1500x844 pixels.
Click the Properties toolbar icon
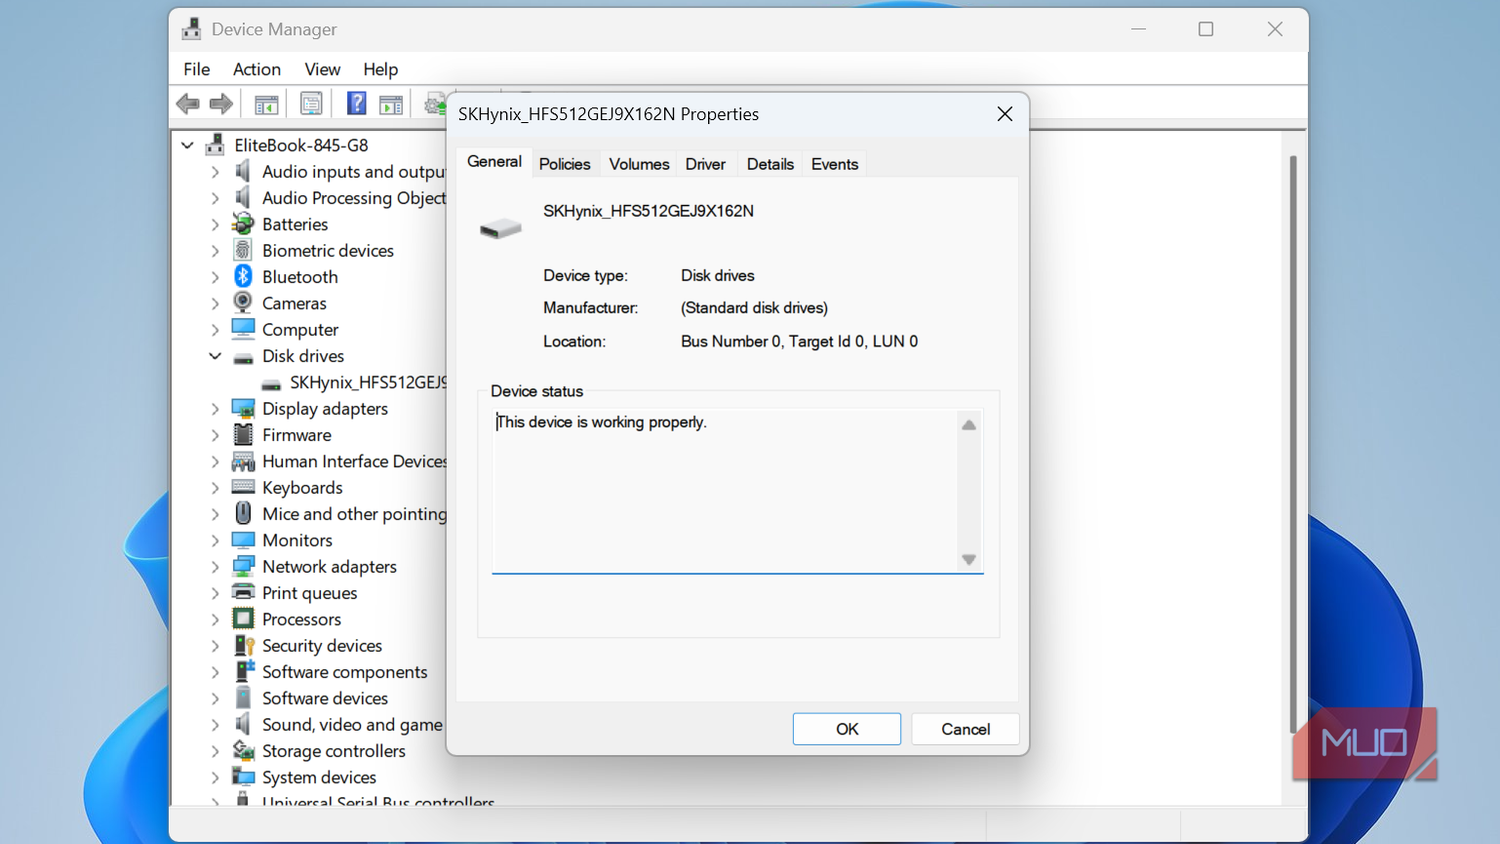coord(311,103)
